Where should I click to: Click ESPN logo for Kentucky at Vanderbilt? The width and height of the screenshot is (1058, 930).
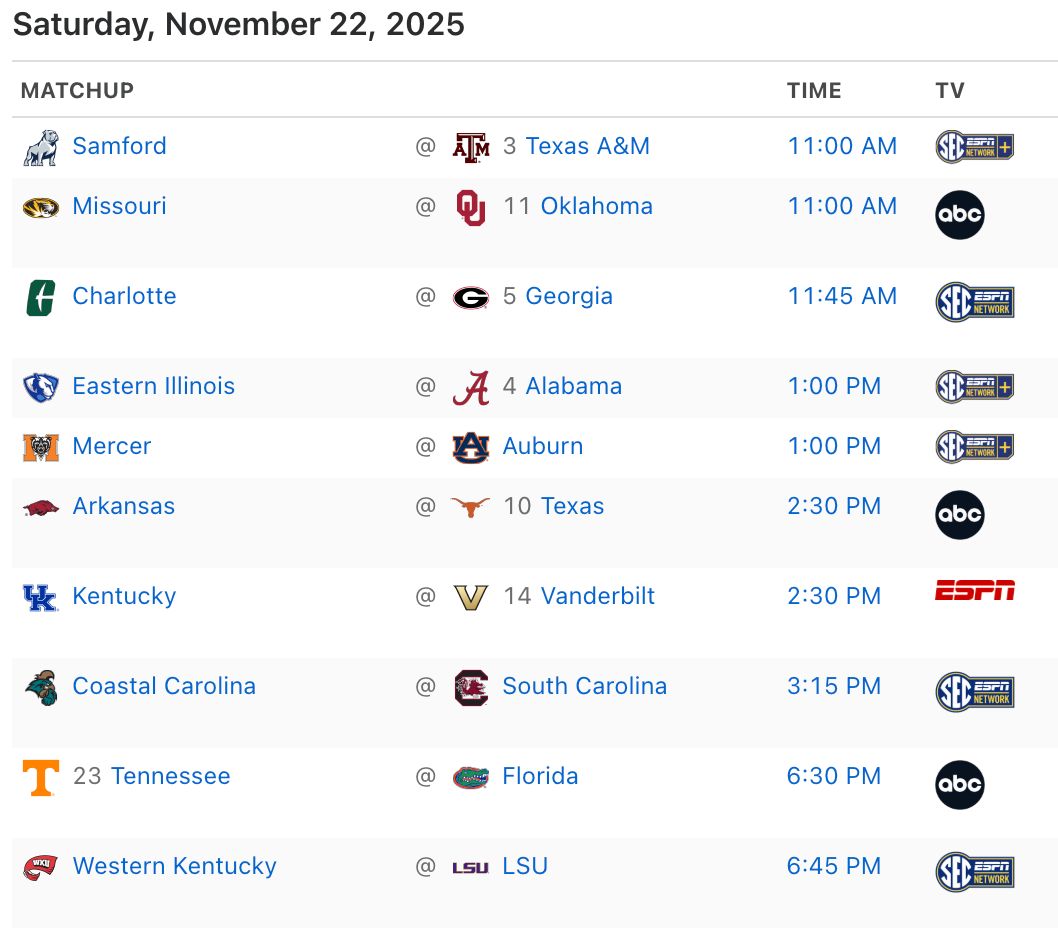click(975, 590)
